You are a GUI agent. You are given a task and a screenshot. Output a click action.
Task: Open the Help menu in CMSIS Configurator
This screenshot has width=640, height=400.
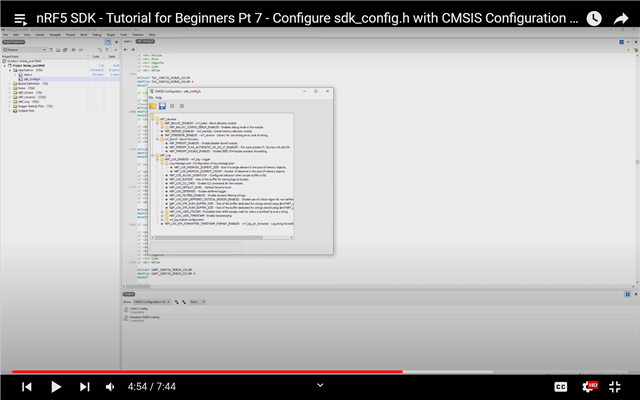click(159, 97)
